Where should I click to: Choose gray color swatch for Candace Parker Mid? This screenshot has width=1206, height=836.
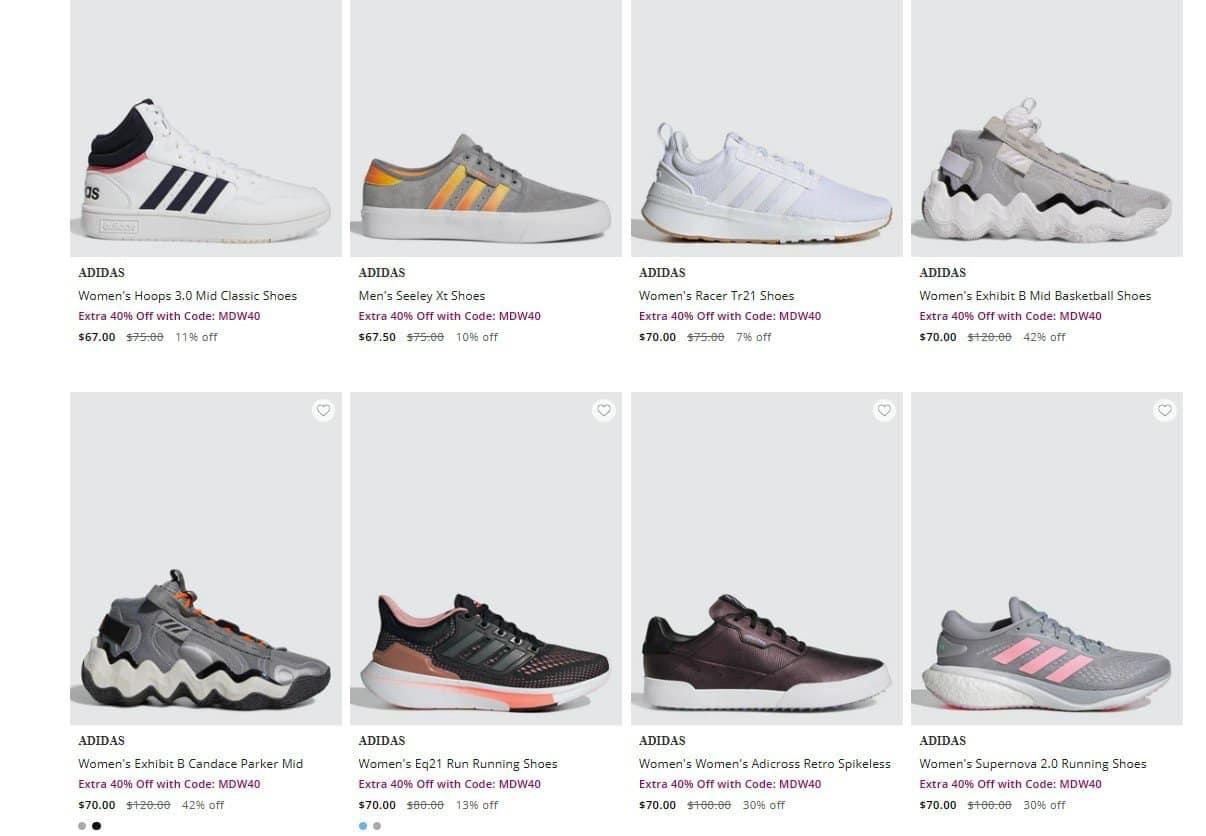[82, 826]
